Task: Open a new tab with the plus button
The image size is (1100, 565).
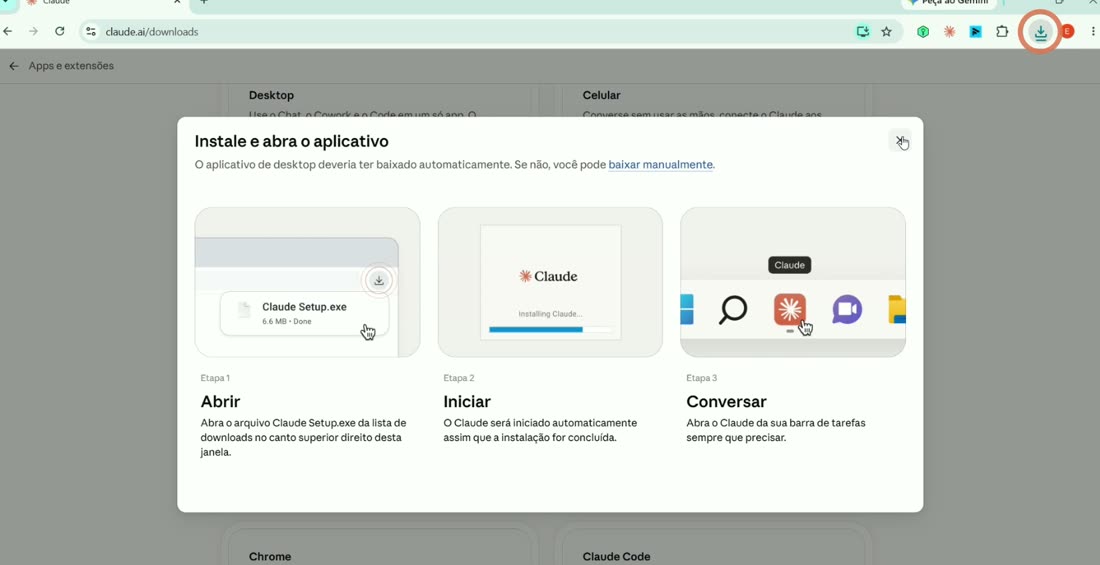Action: point(203,3)
